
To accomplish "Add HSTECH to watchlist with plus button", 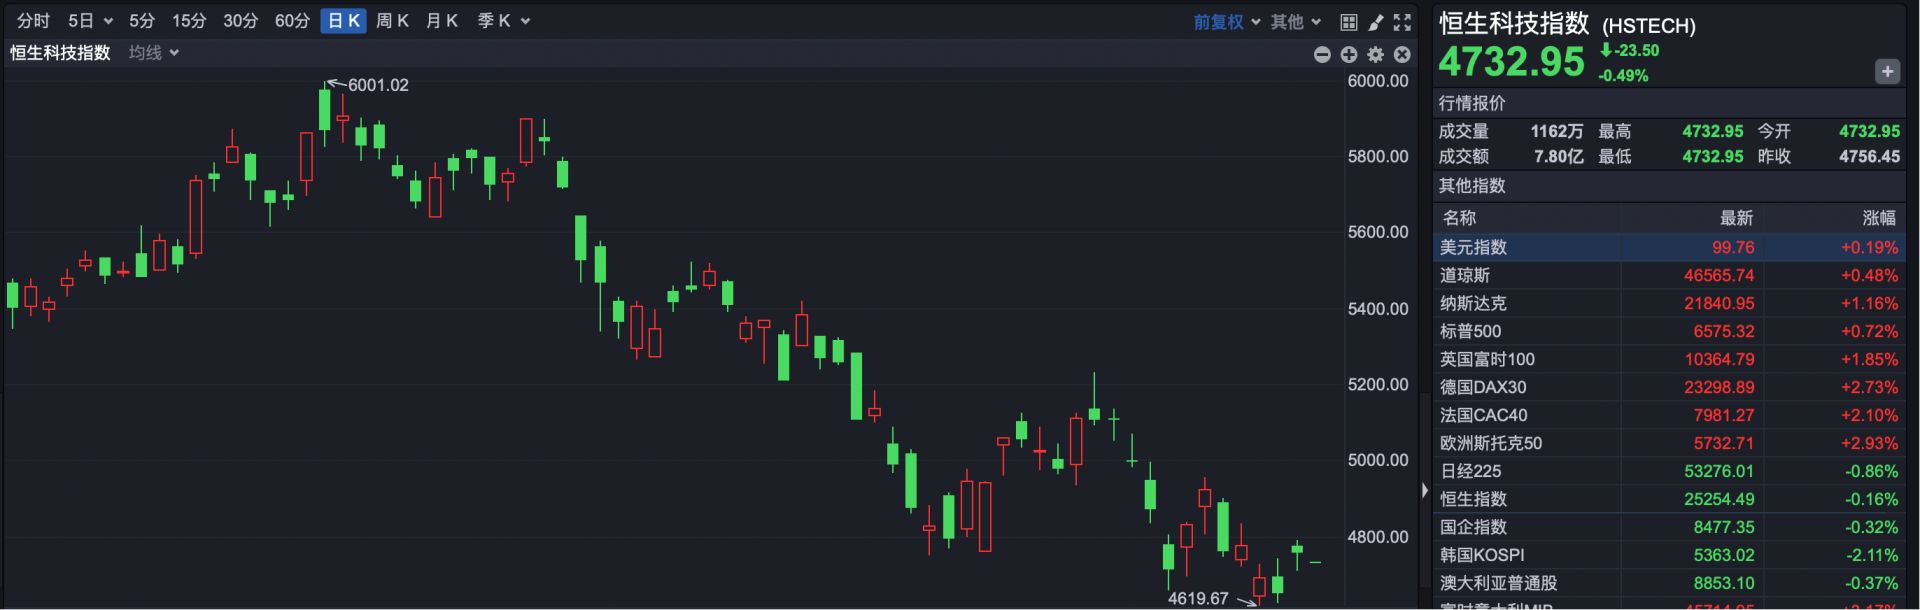I will coord(1887,71).
